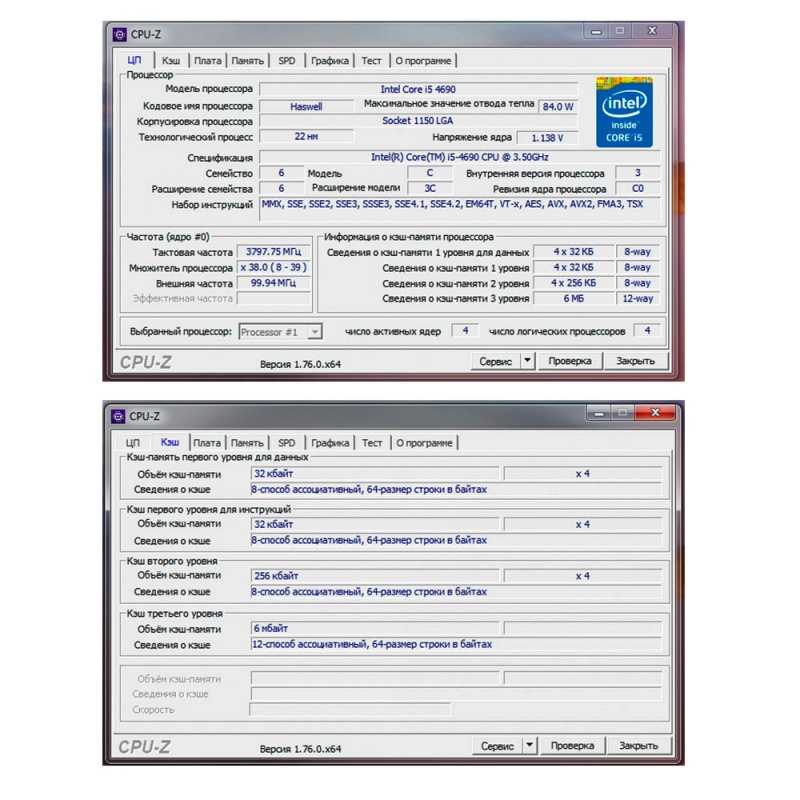Viewport: 800px width, 800px height.
Task: Click the Закрыть button in the bottom window
Action: tap(638, 746)
